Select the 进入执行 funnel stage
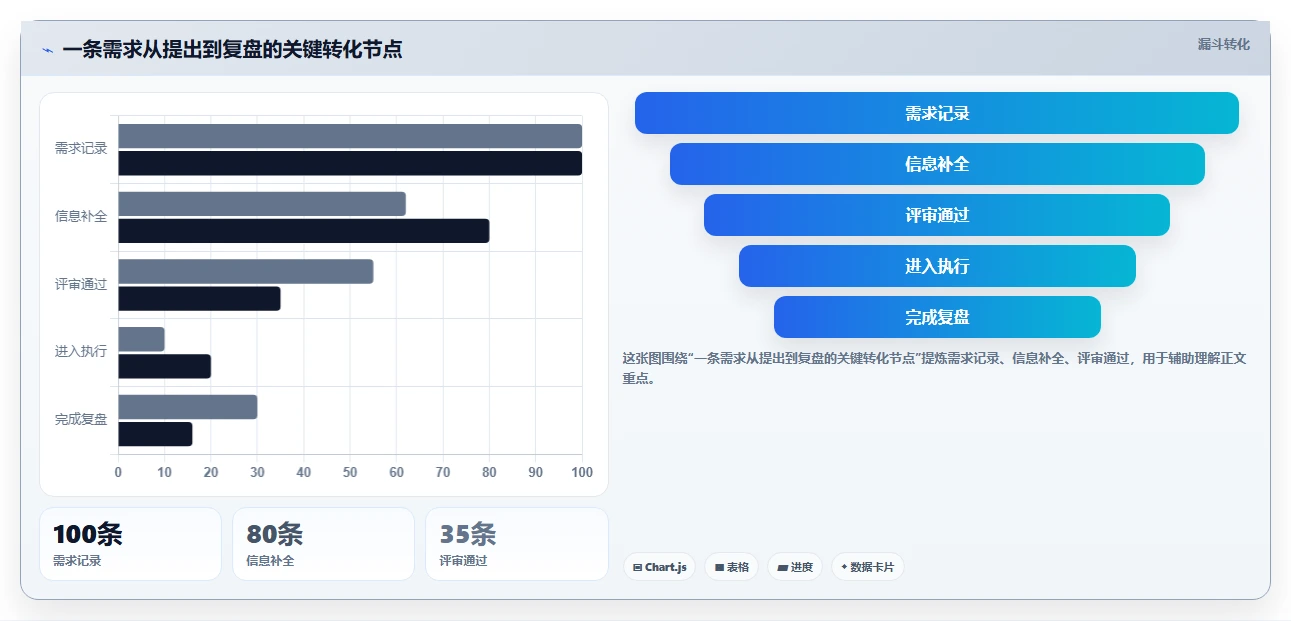 (937, 266)
